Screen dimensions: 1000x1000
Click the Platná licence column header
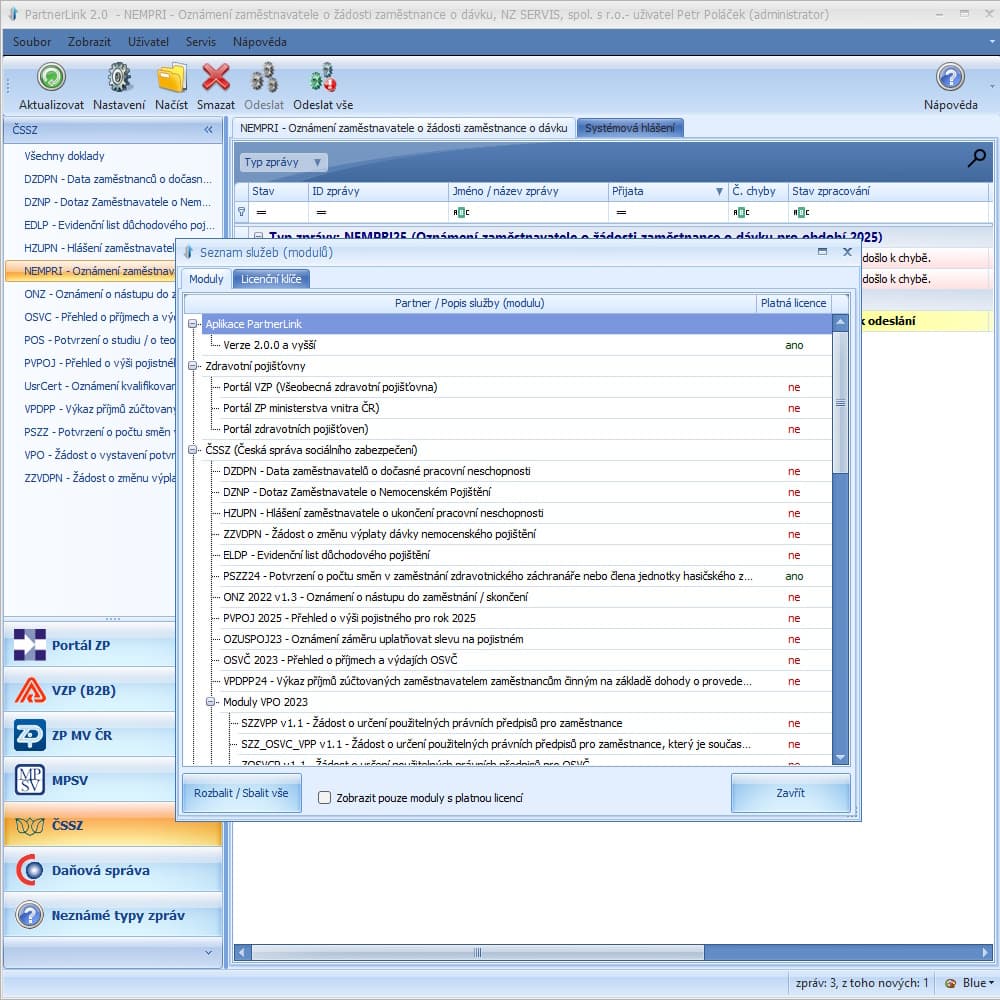[793, 303]
